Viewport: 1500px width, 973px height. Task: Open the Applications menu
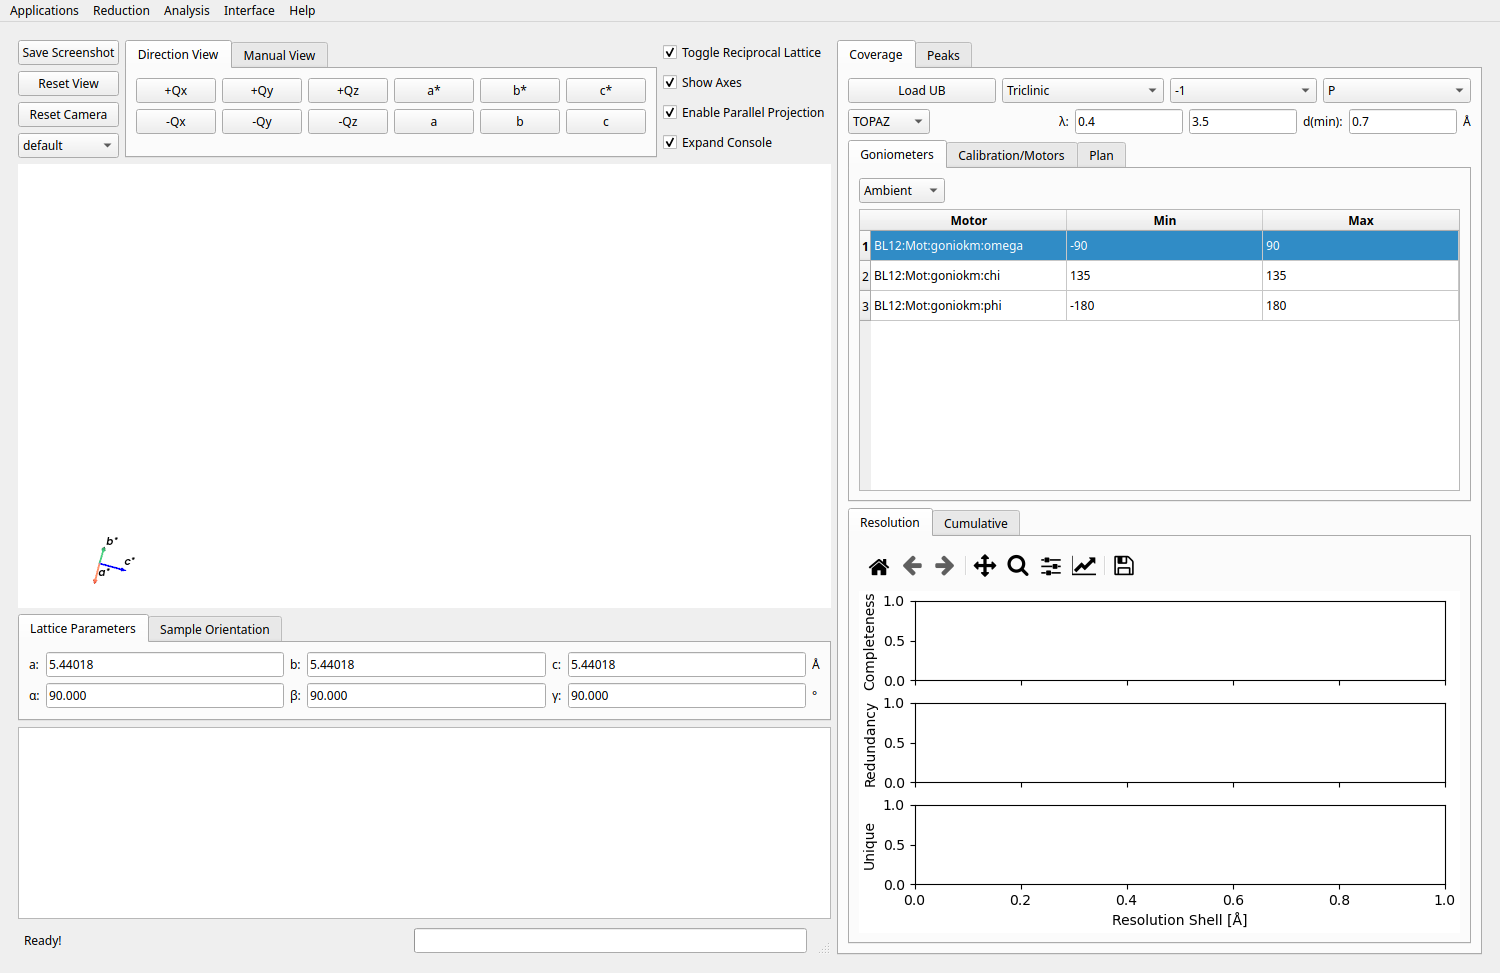coord(44,10)
